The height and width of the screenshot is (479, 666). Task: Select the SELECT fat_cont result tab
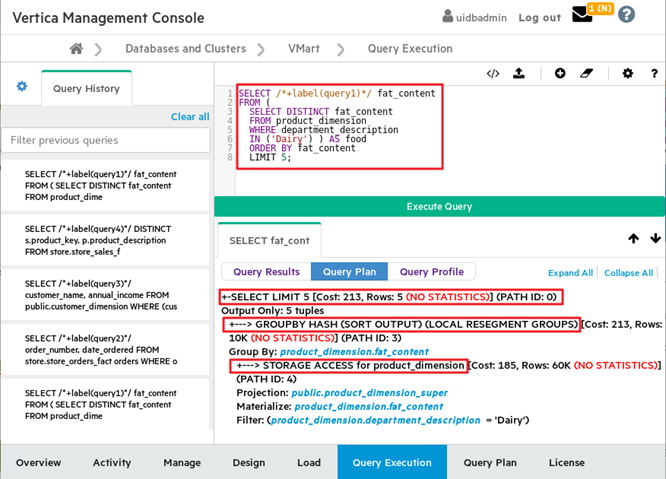pos(269,240)
